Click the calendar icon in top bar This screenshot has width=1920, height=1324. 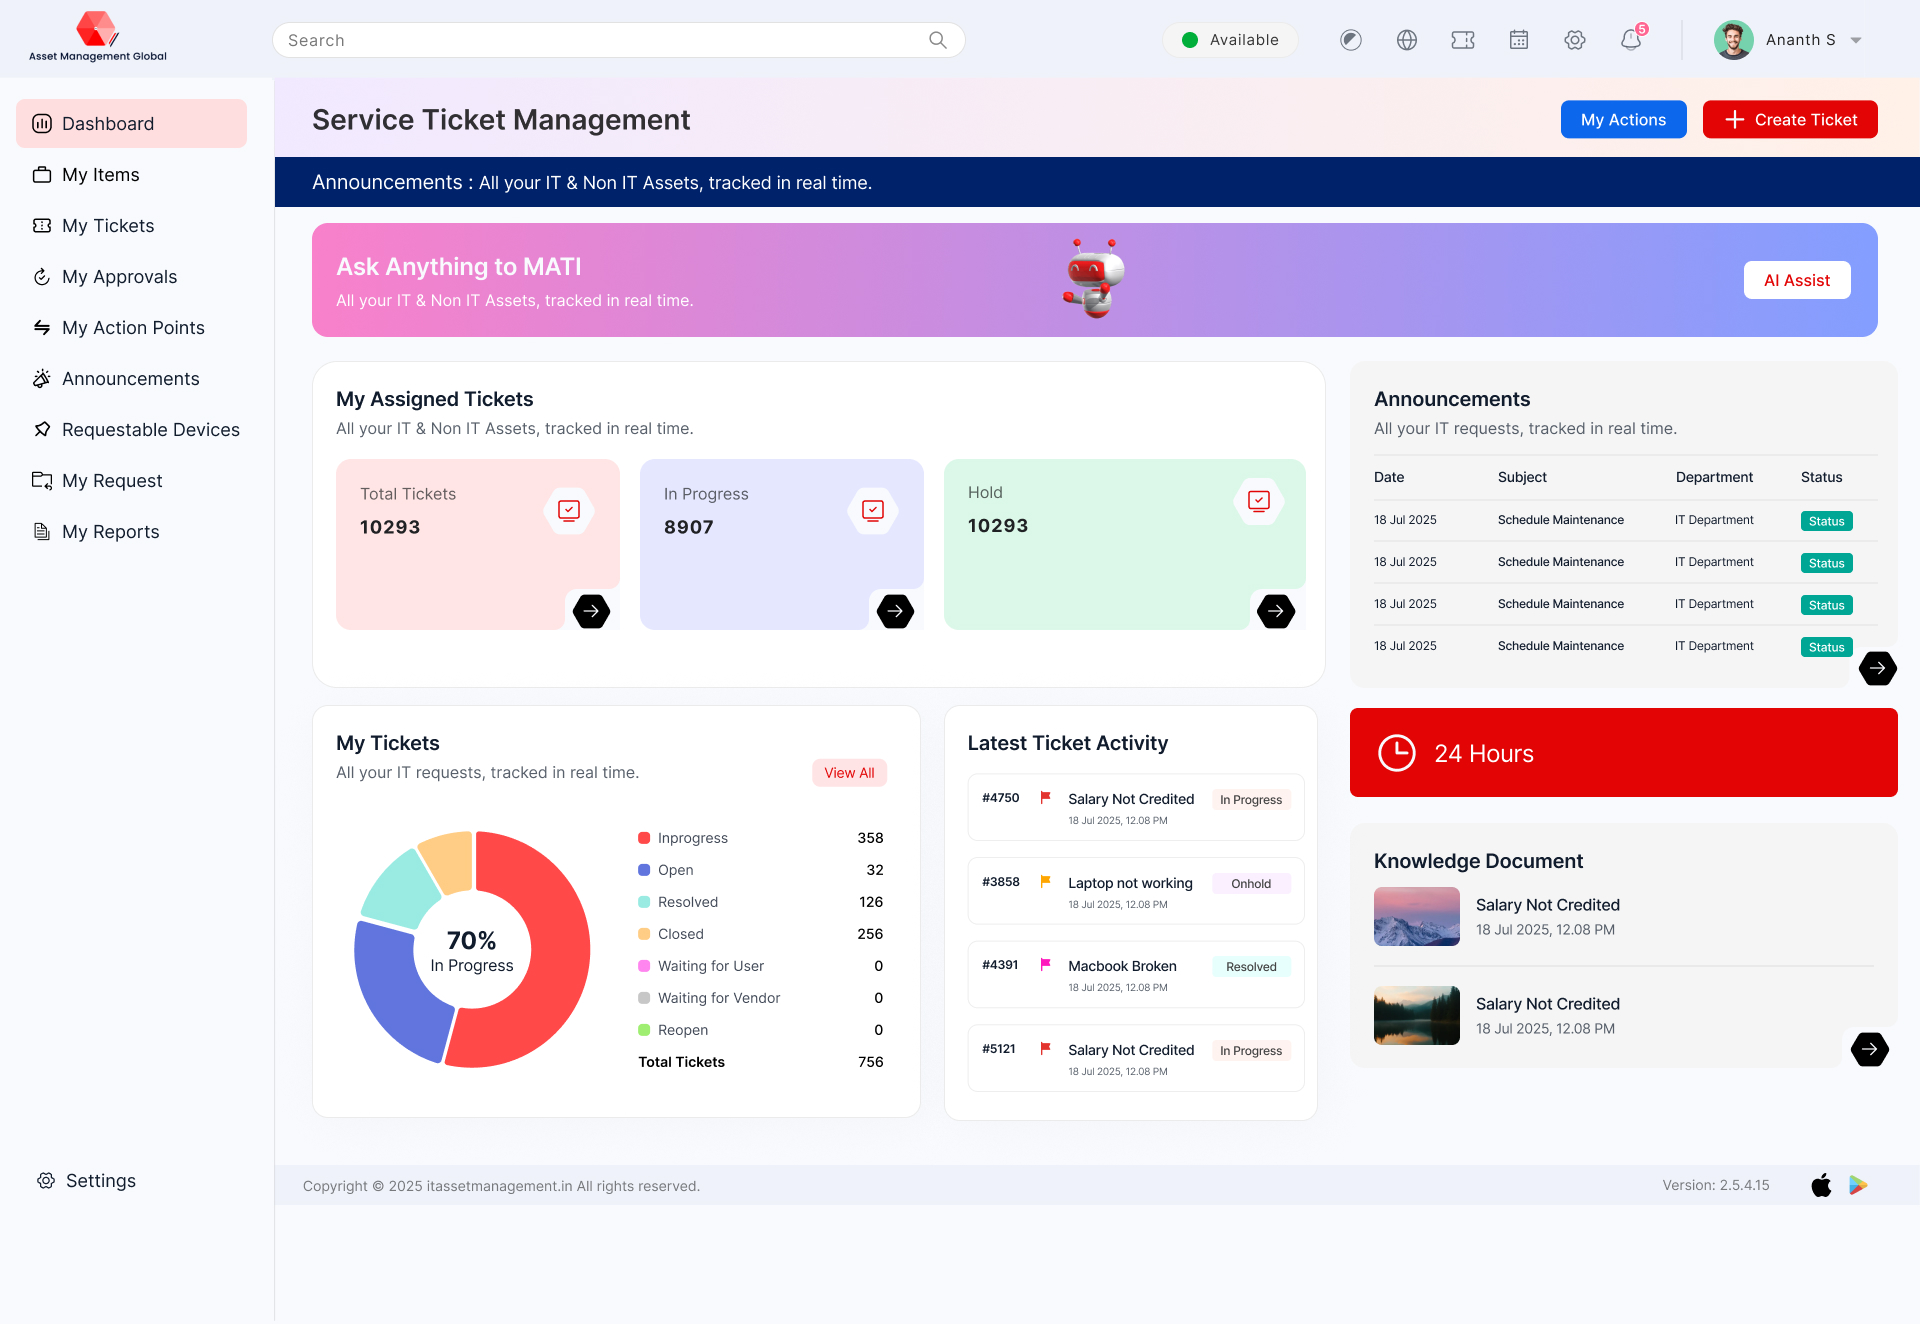coord(1518,40)
